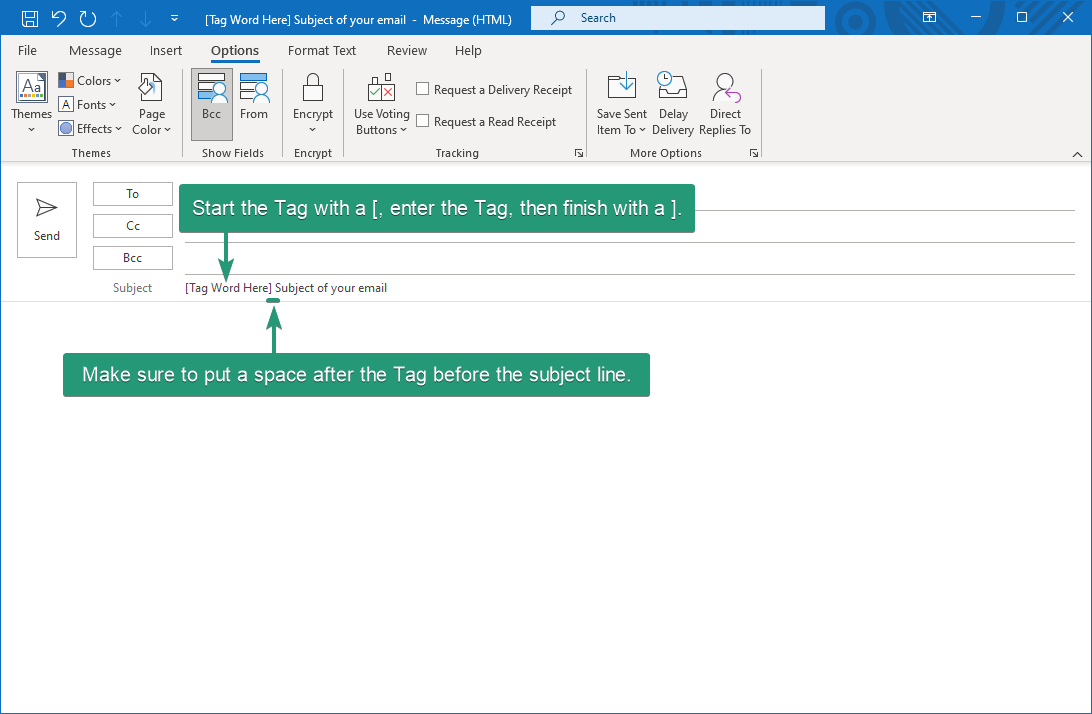Open the Themes gallery

[31, 104]
